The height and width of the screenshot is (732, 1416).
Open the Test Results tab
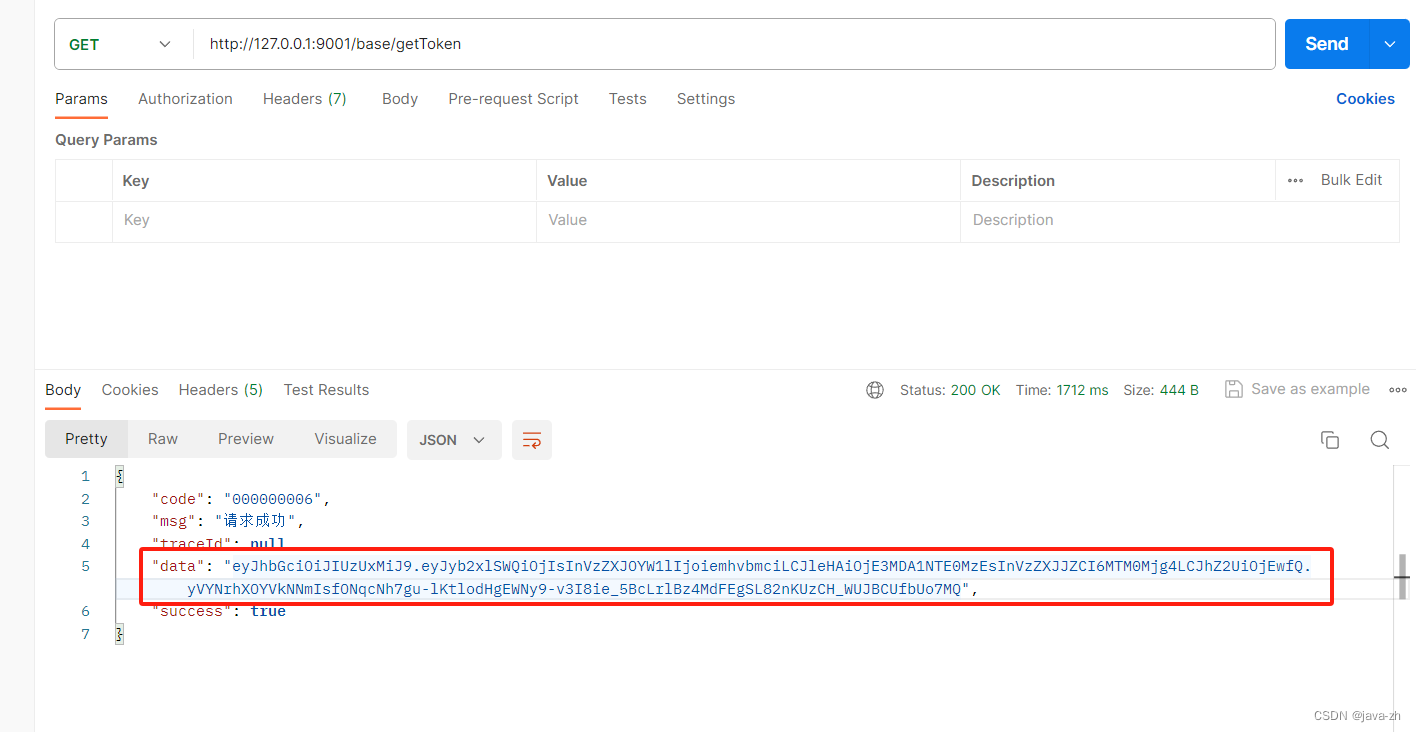click(326, 390)
